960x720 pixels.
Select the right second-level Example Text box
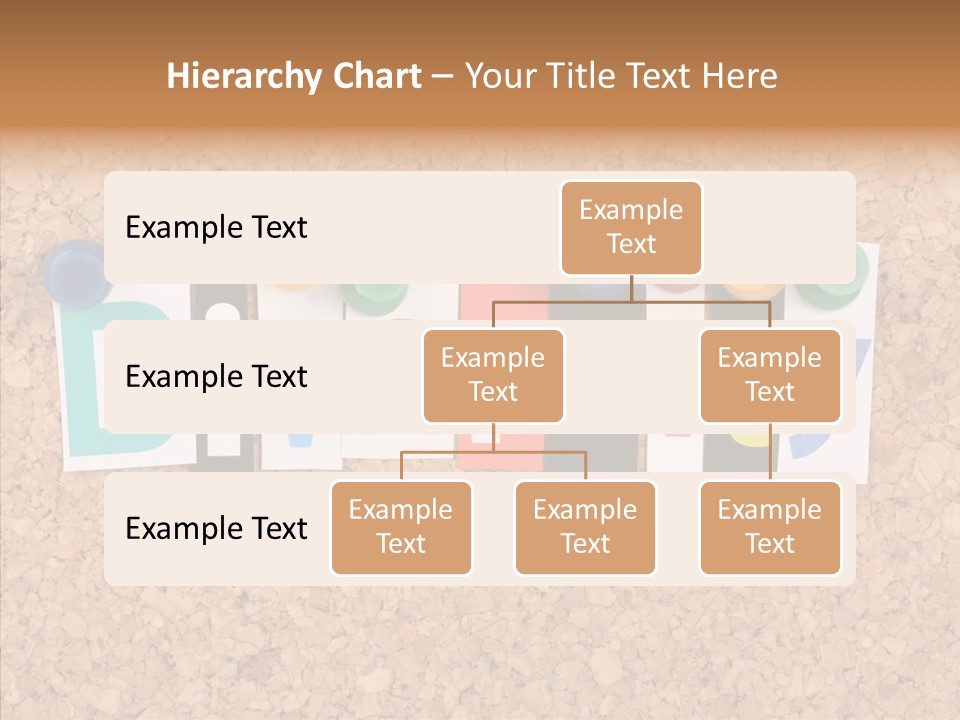click(770, 375)
